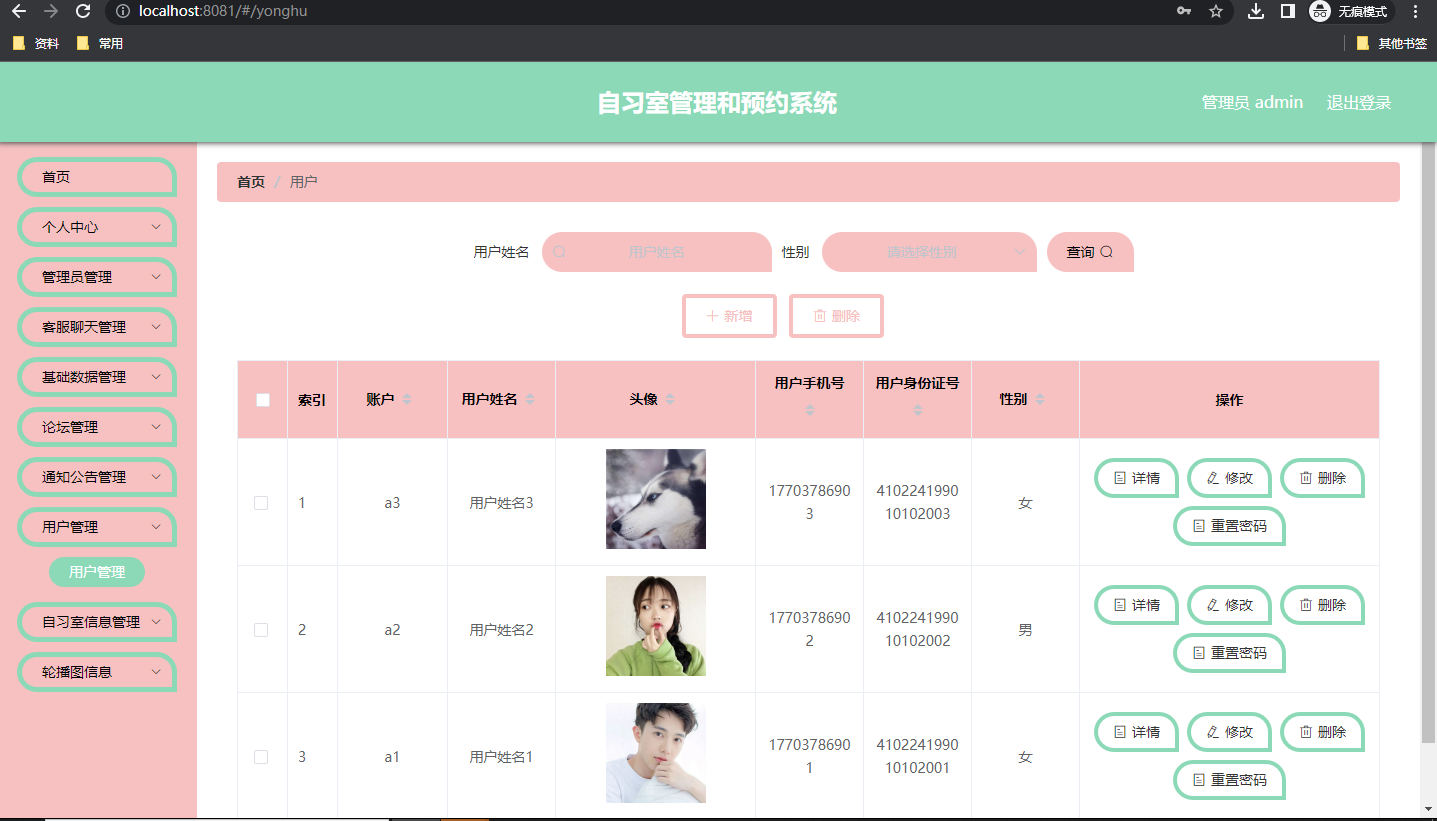Screen dimensions: 1437x821
Task: Click the boy avatar thumbnail of a1
Action: pos(656,753)
